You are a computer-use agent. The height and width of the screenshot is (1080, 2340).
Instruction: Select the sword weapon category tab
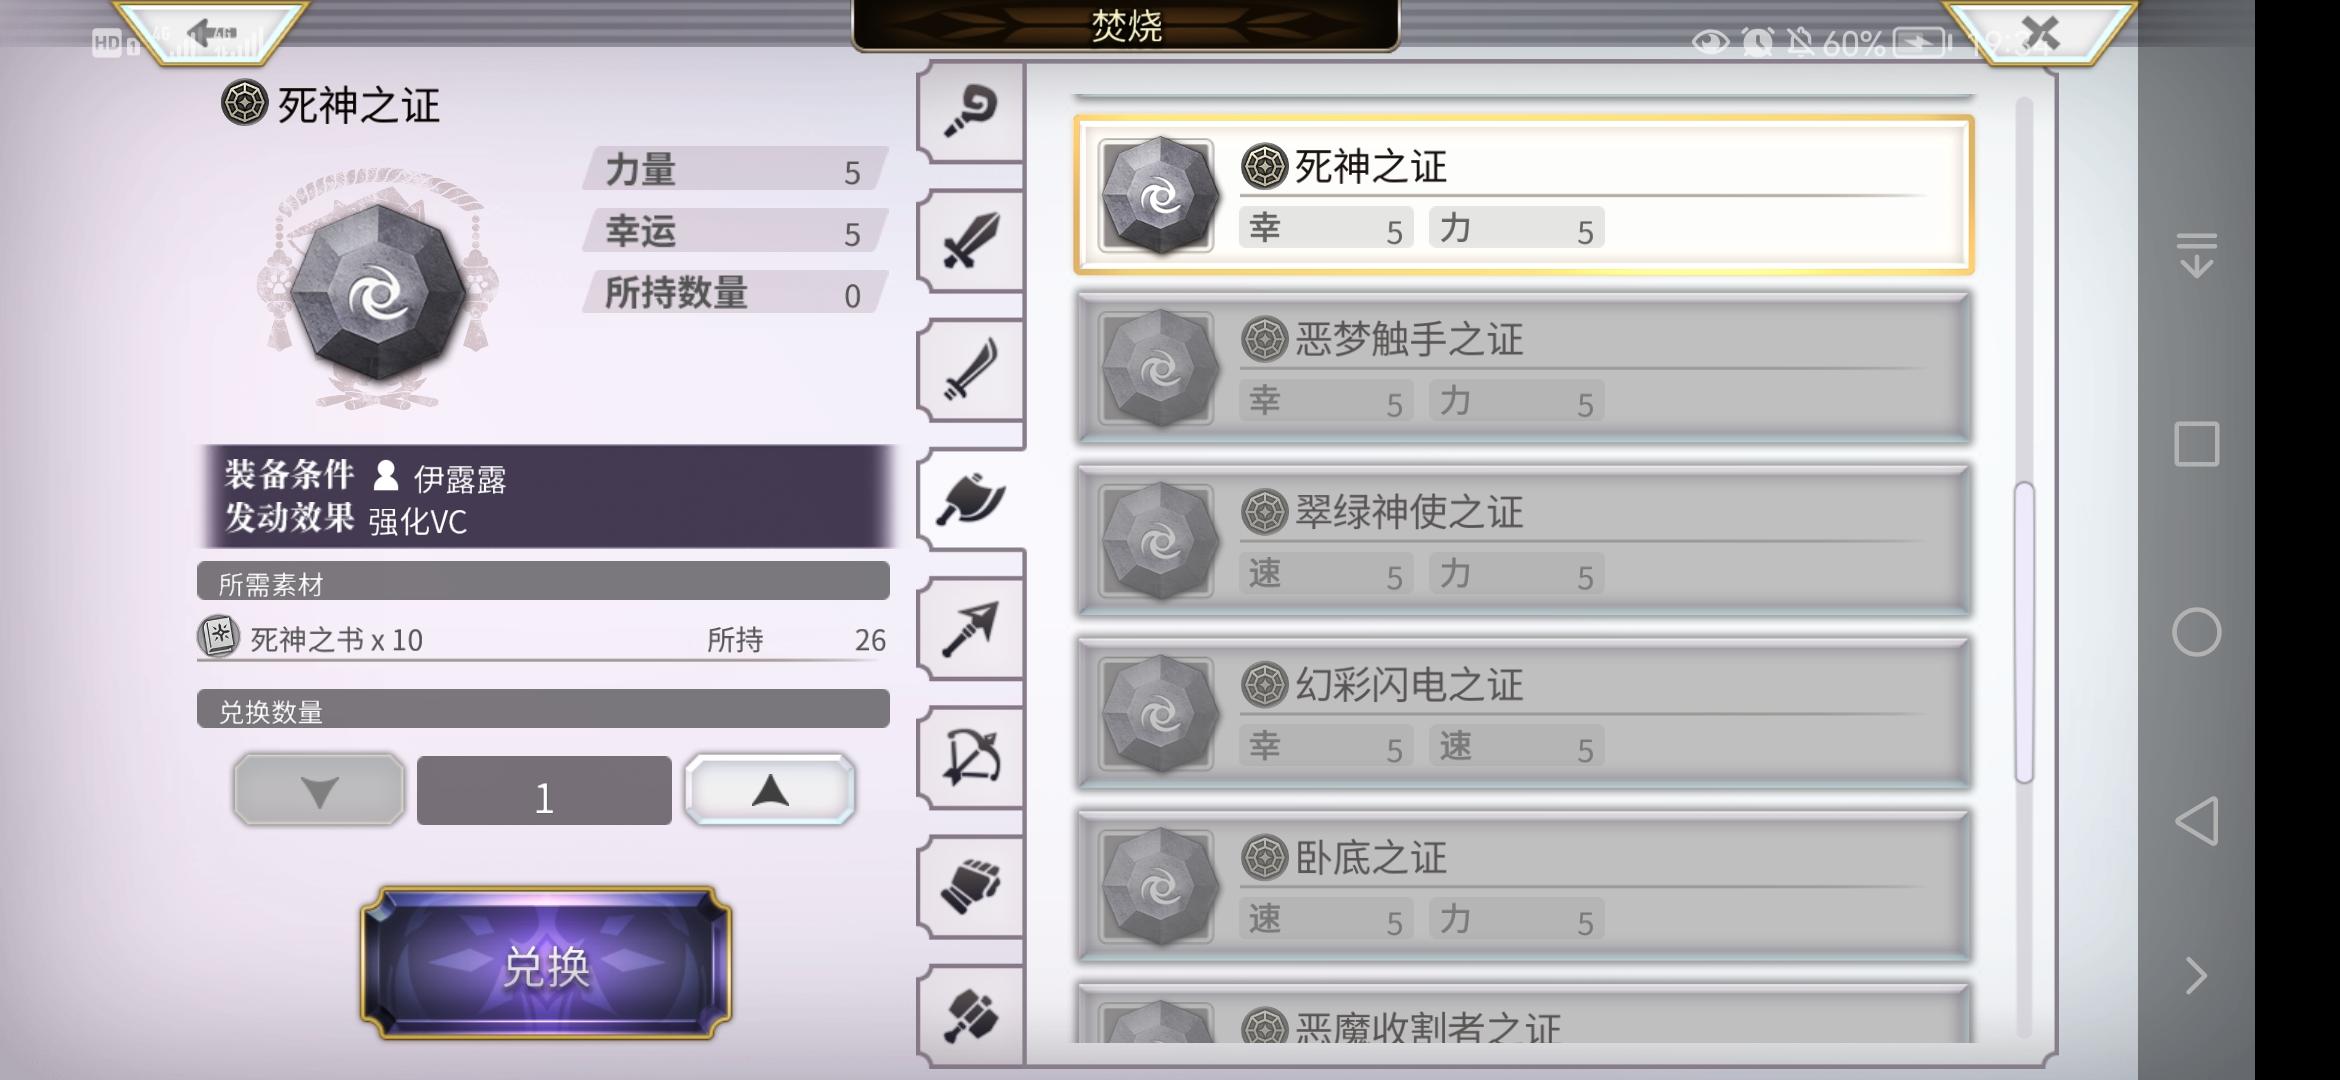click(970, 240)
